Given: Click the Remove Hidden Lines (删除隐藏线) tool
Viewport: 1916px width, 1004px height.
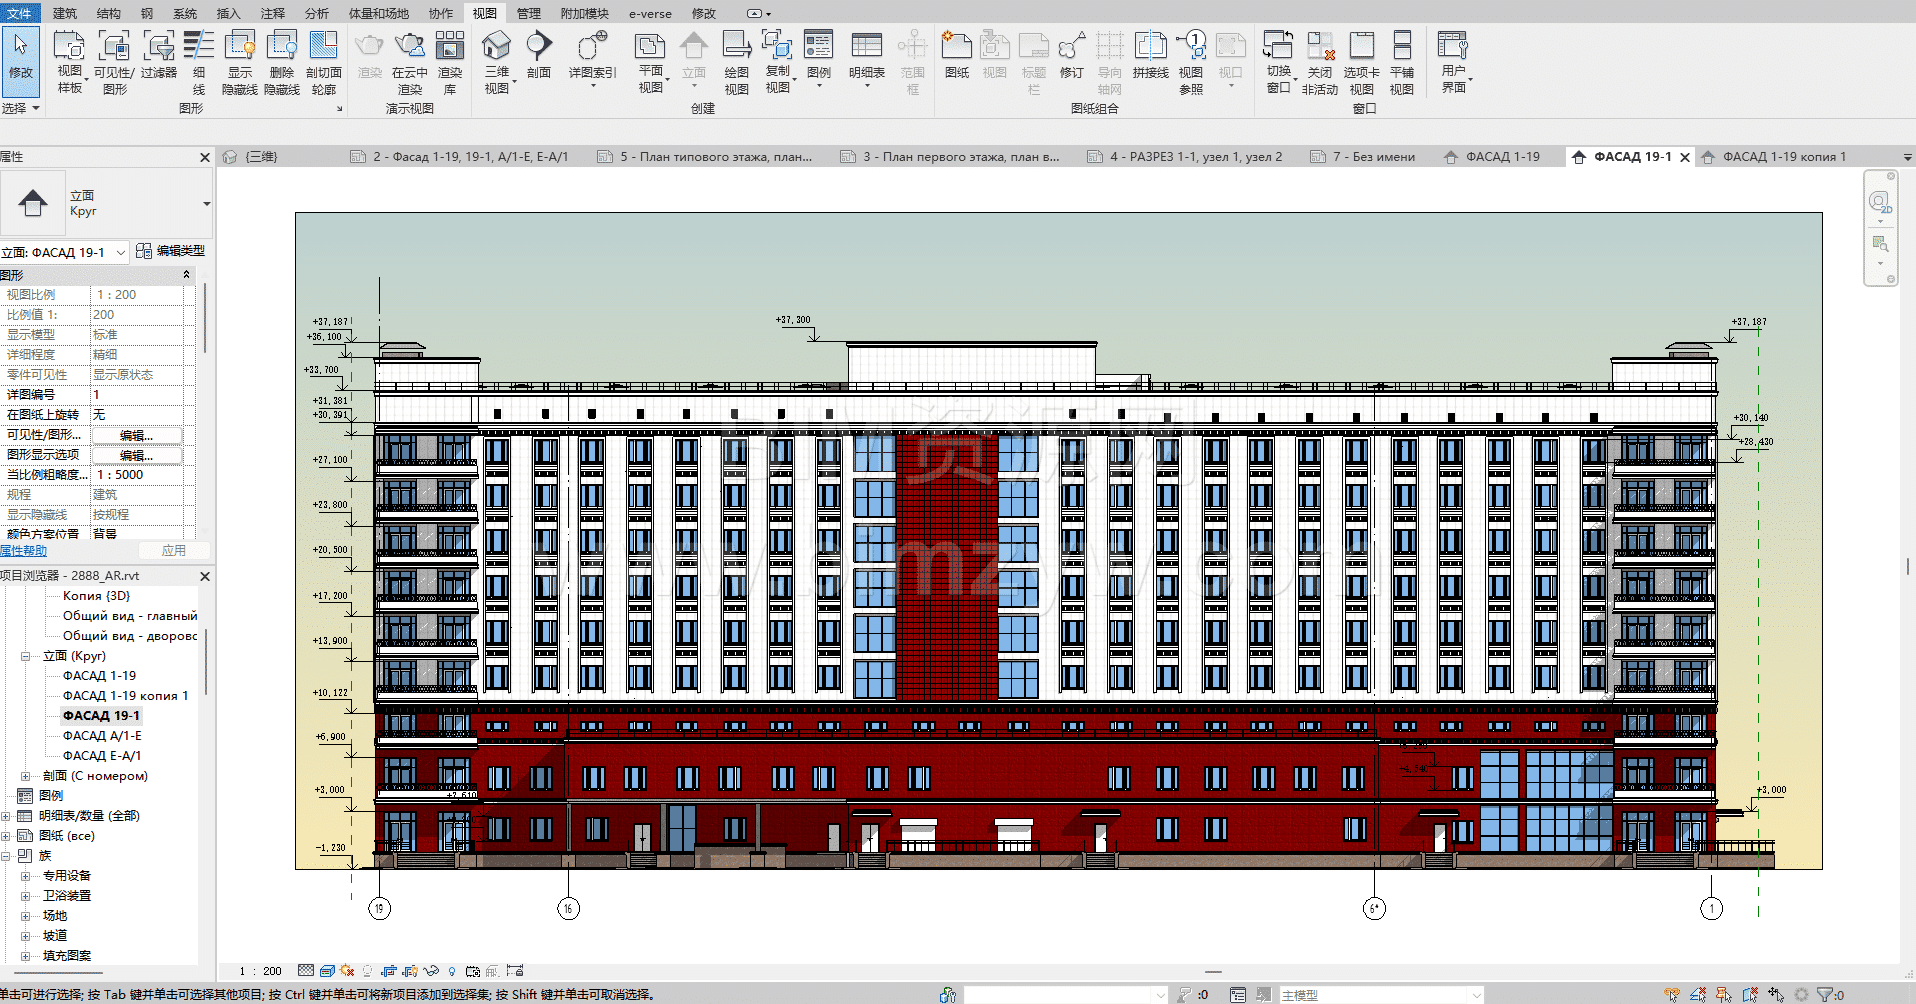Looking at the screenshot, I should [282, 62].
